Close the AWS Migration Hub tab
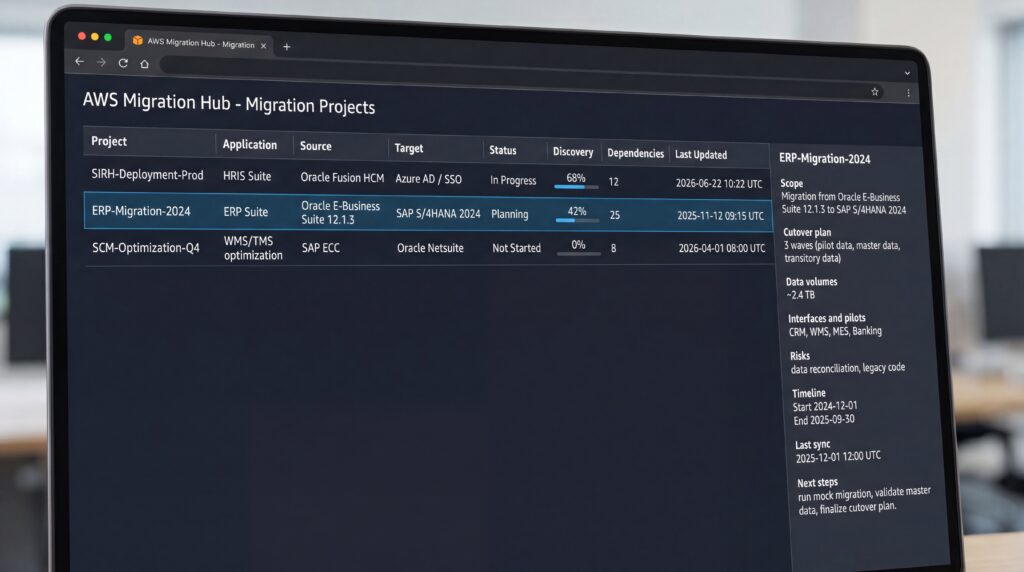This screenshot has height=572, width=1024. (x=263, y=46)
